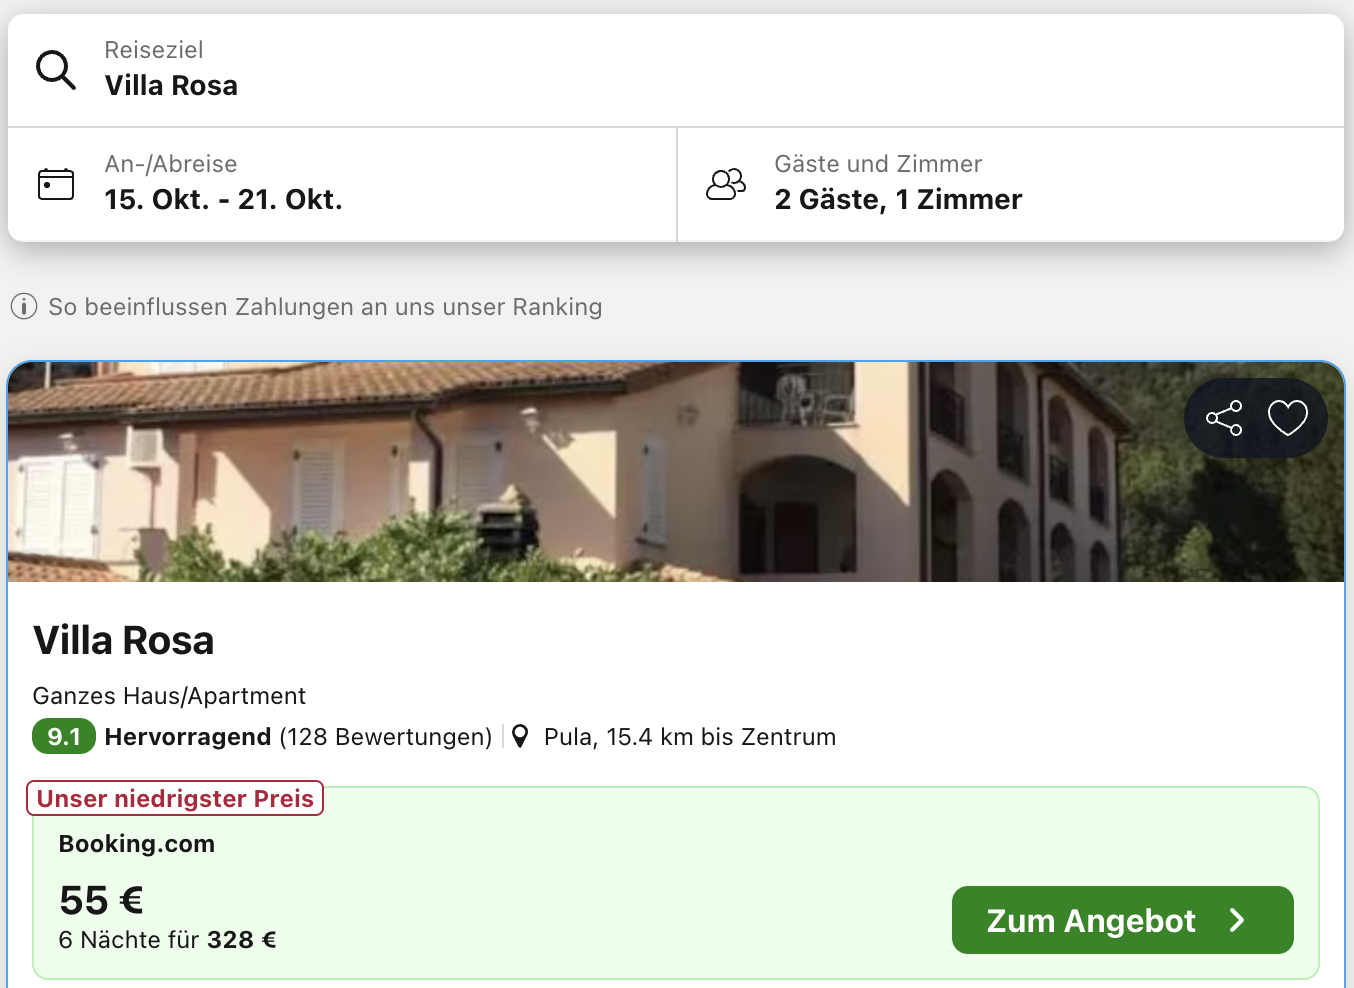The width and height of the screenshot is (1354, 988).
Task: Click the Unser niedrigster Preis label
Action: [x=175, y=798]
